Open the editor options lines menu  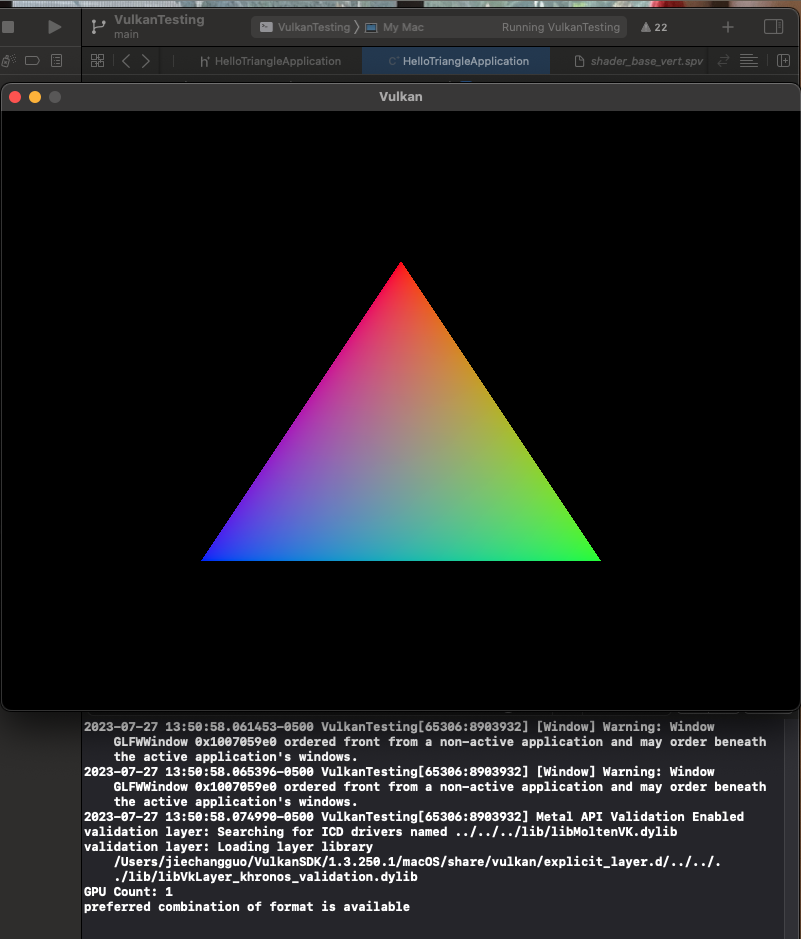tap(748, 61)
